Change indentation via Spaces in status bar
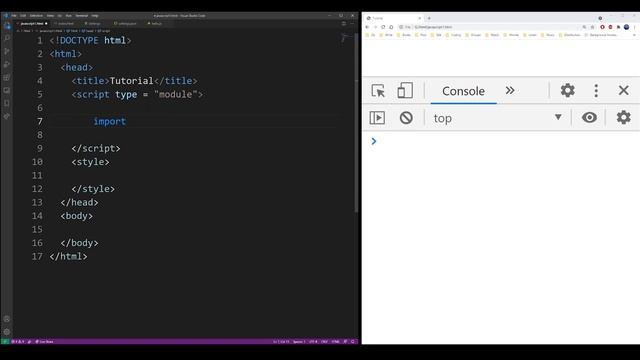This screenshot has height=360, width=640. [x=299, y=342]
